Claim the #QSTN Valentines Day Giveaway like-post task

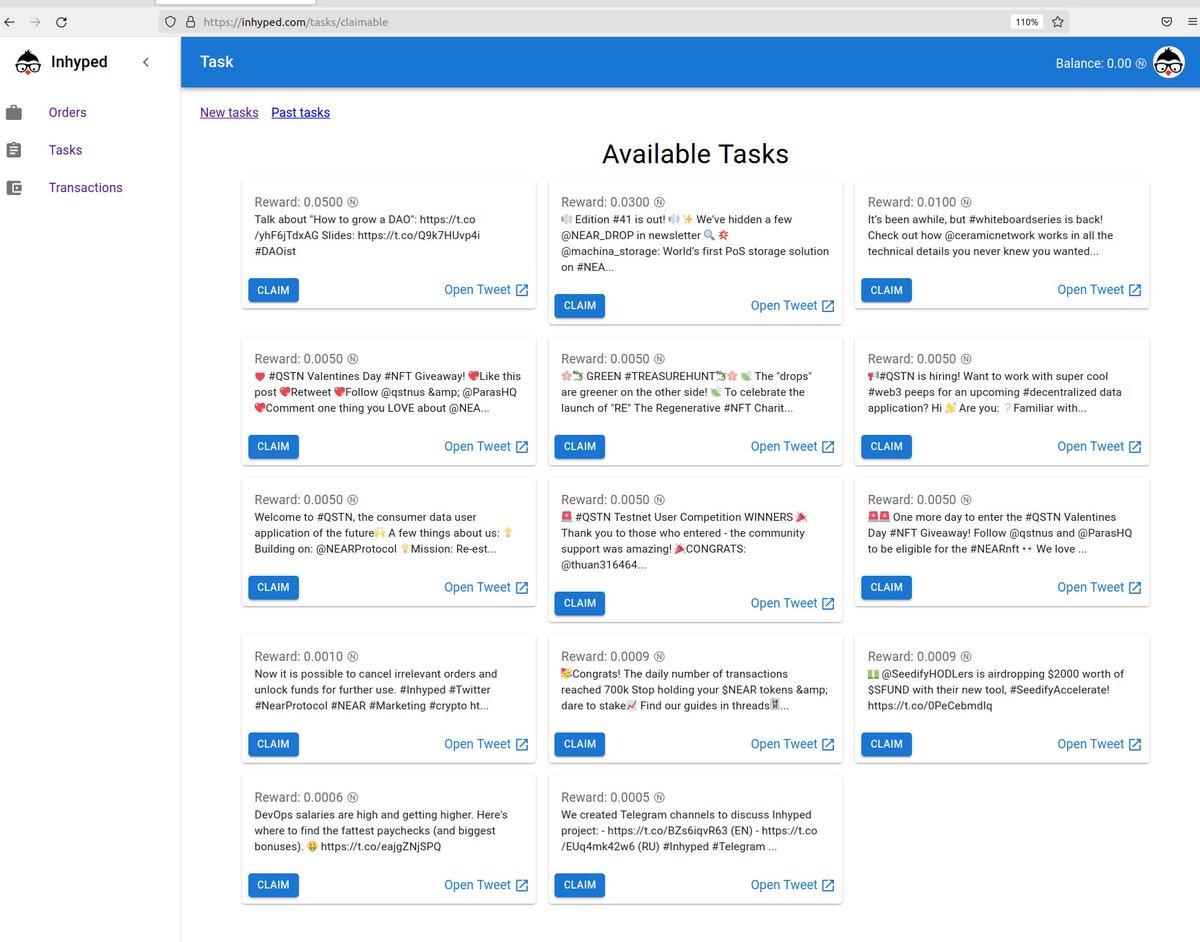click(x=273, y=447)
